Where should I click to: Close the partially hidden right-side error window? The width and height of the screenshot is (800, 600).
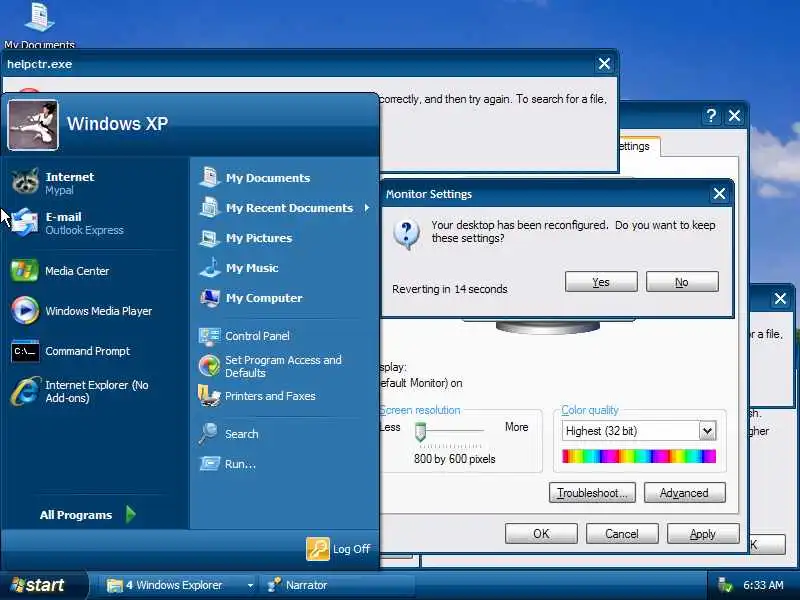tap(780, 298)
